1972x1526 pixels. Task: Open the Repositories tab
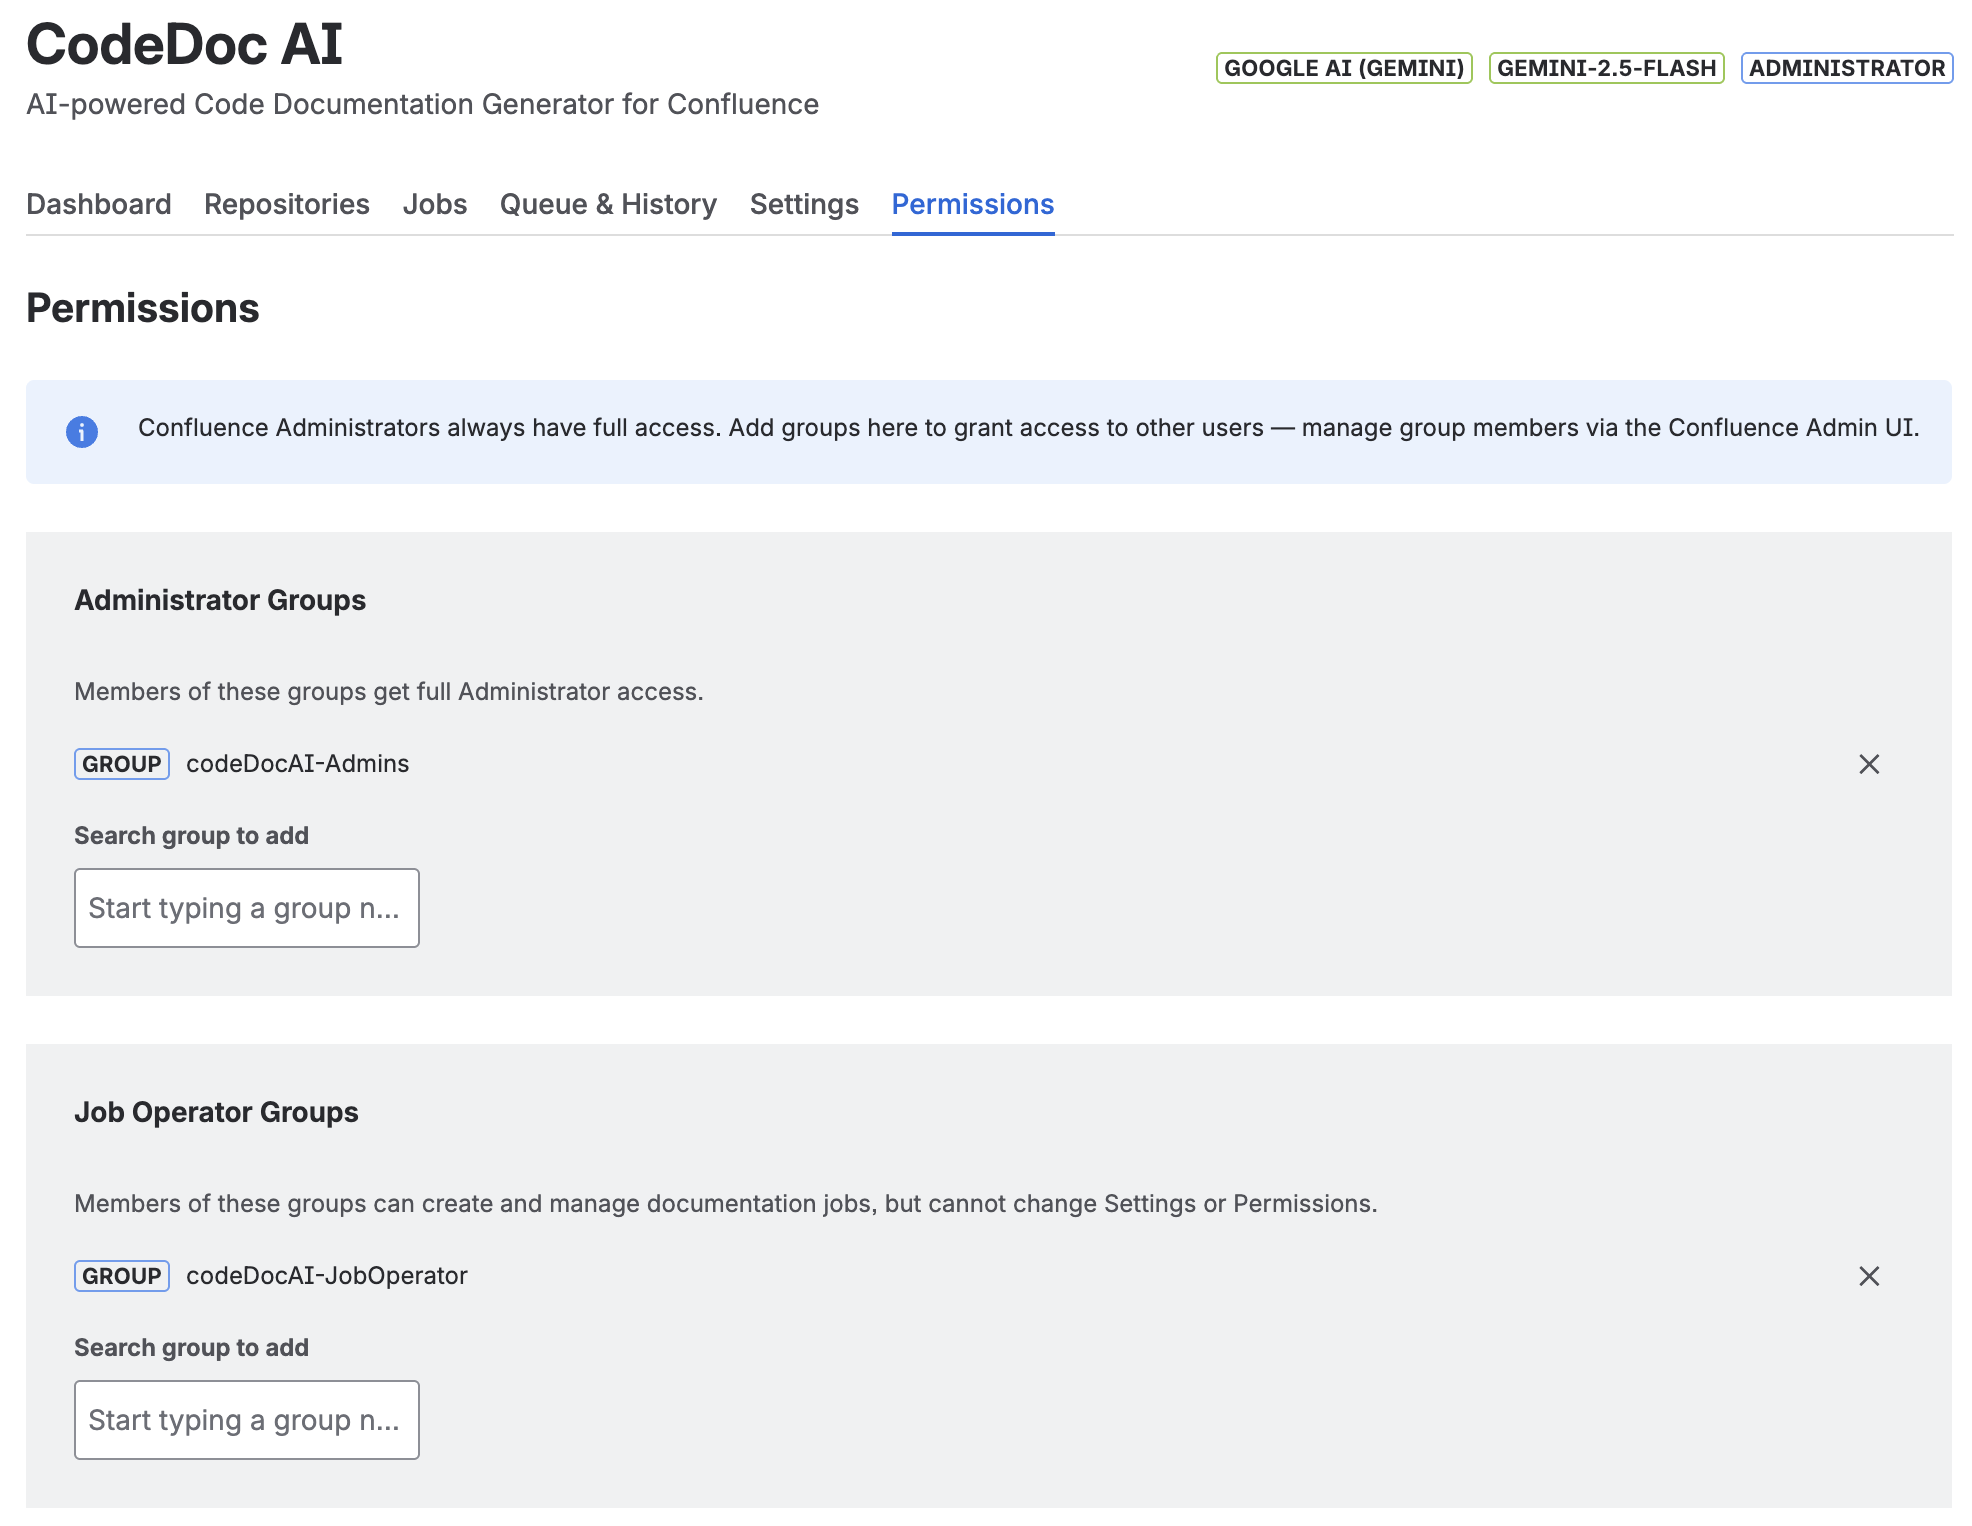tap(286, 204)
